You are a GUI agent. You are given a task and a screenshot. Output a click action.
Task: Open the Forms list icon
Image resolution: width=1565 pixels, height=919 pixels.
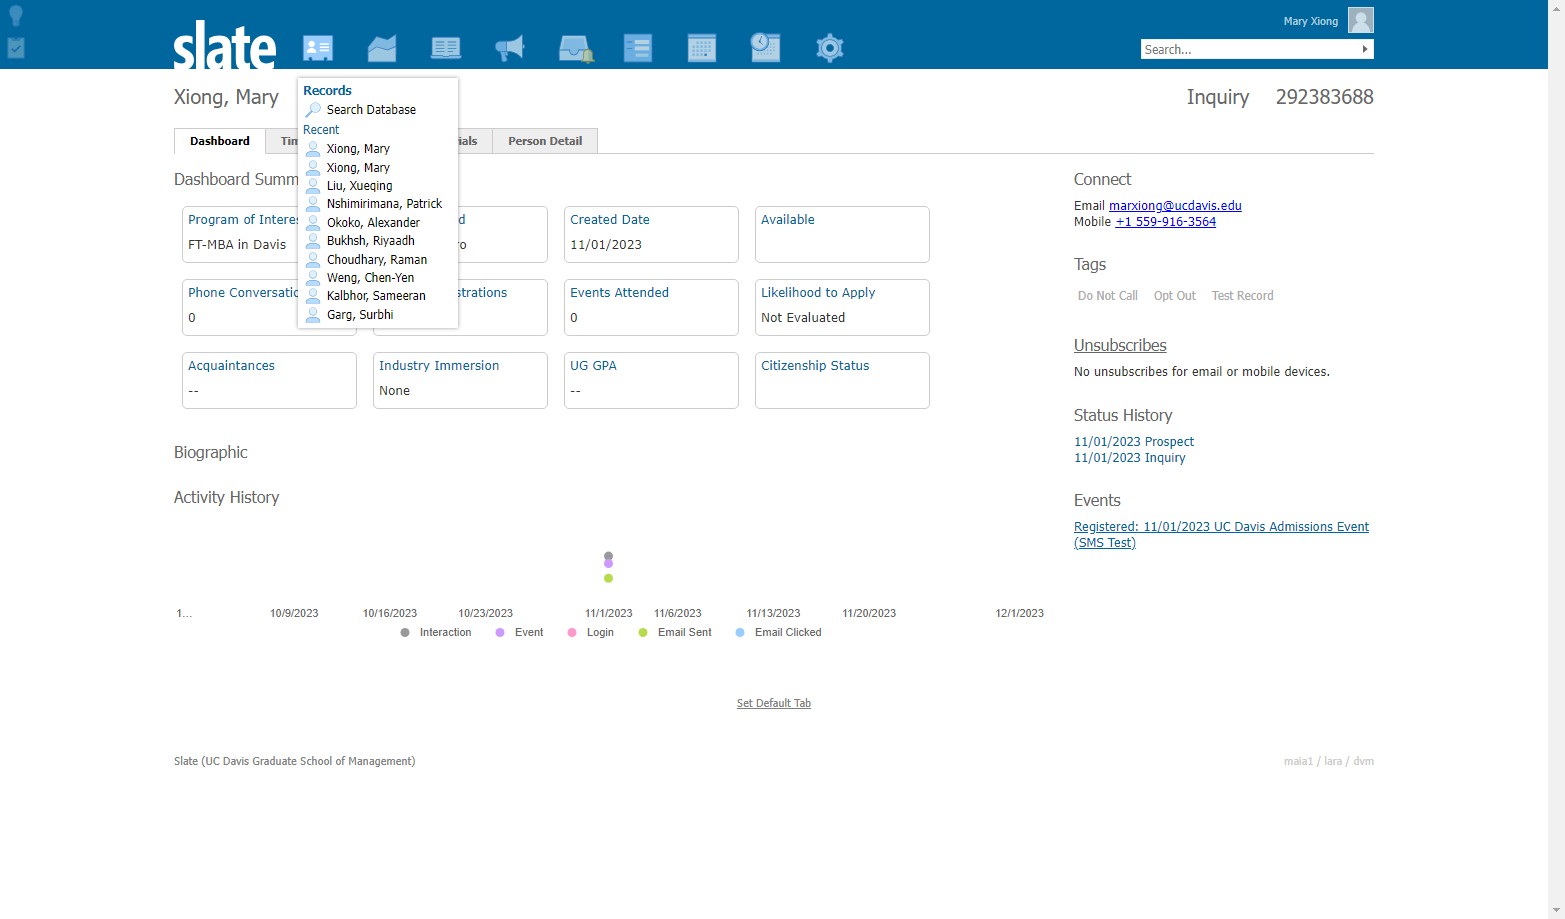pyautogui.click(x=638, y=48)
